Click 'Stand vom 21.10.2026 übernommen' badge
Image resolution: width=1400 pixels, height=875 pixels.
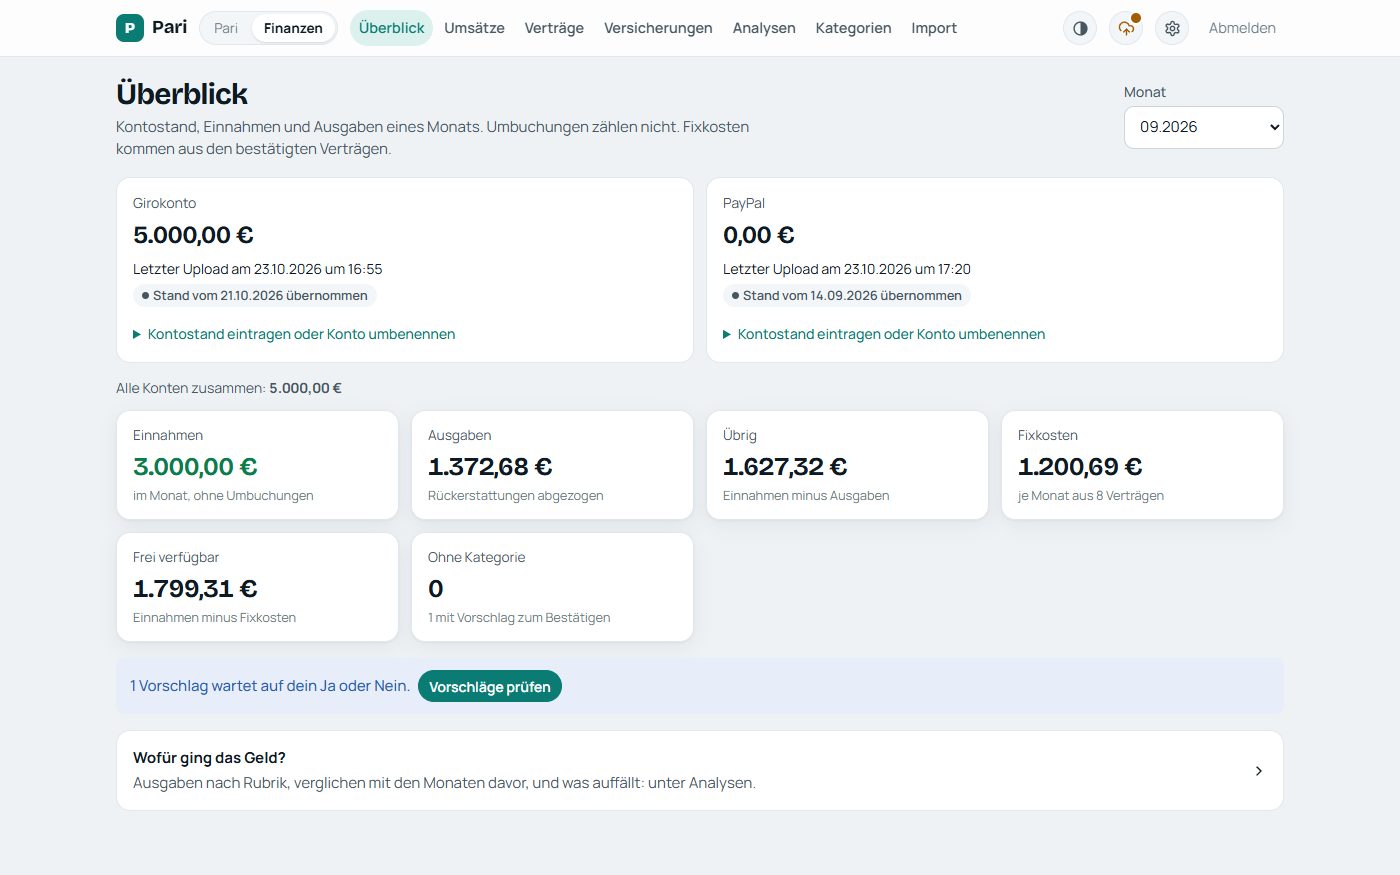tap(255, 295)
